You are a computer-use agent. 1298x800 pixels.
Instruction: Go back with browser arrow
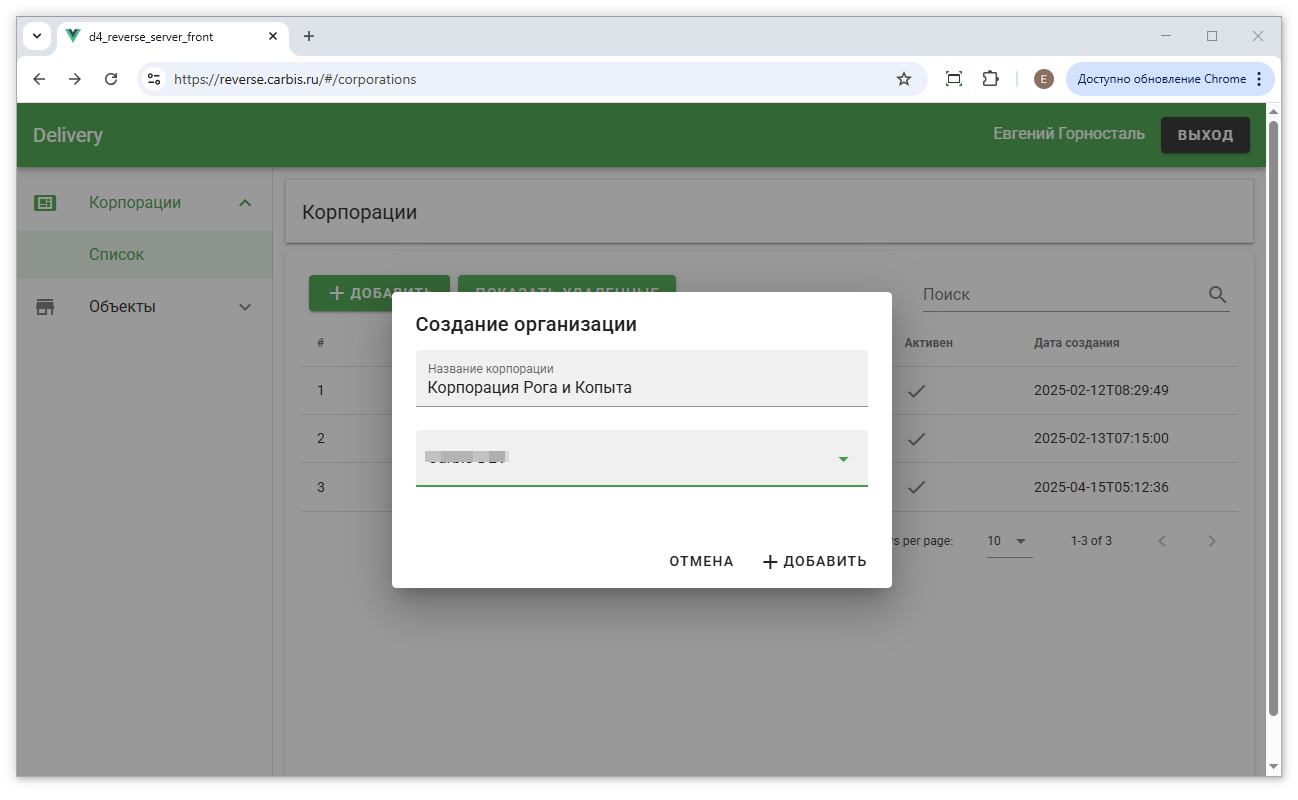(39, 79)
